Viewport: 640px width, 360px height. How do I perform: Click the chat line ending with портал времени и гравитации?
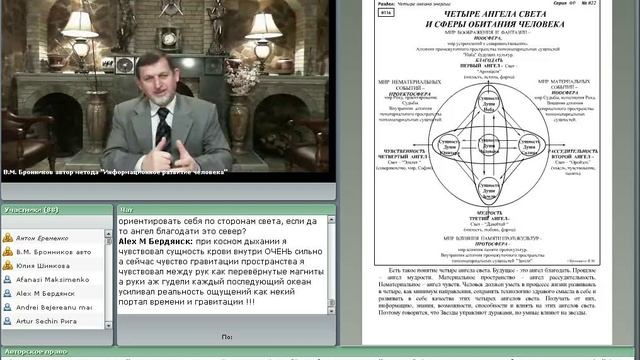(x=187, y=302)
